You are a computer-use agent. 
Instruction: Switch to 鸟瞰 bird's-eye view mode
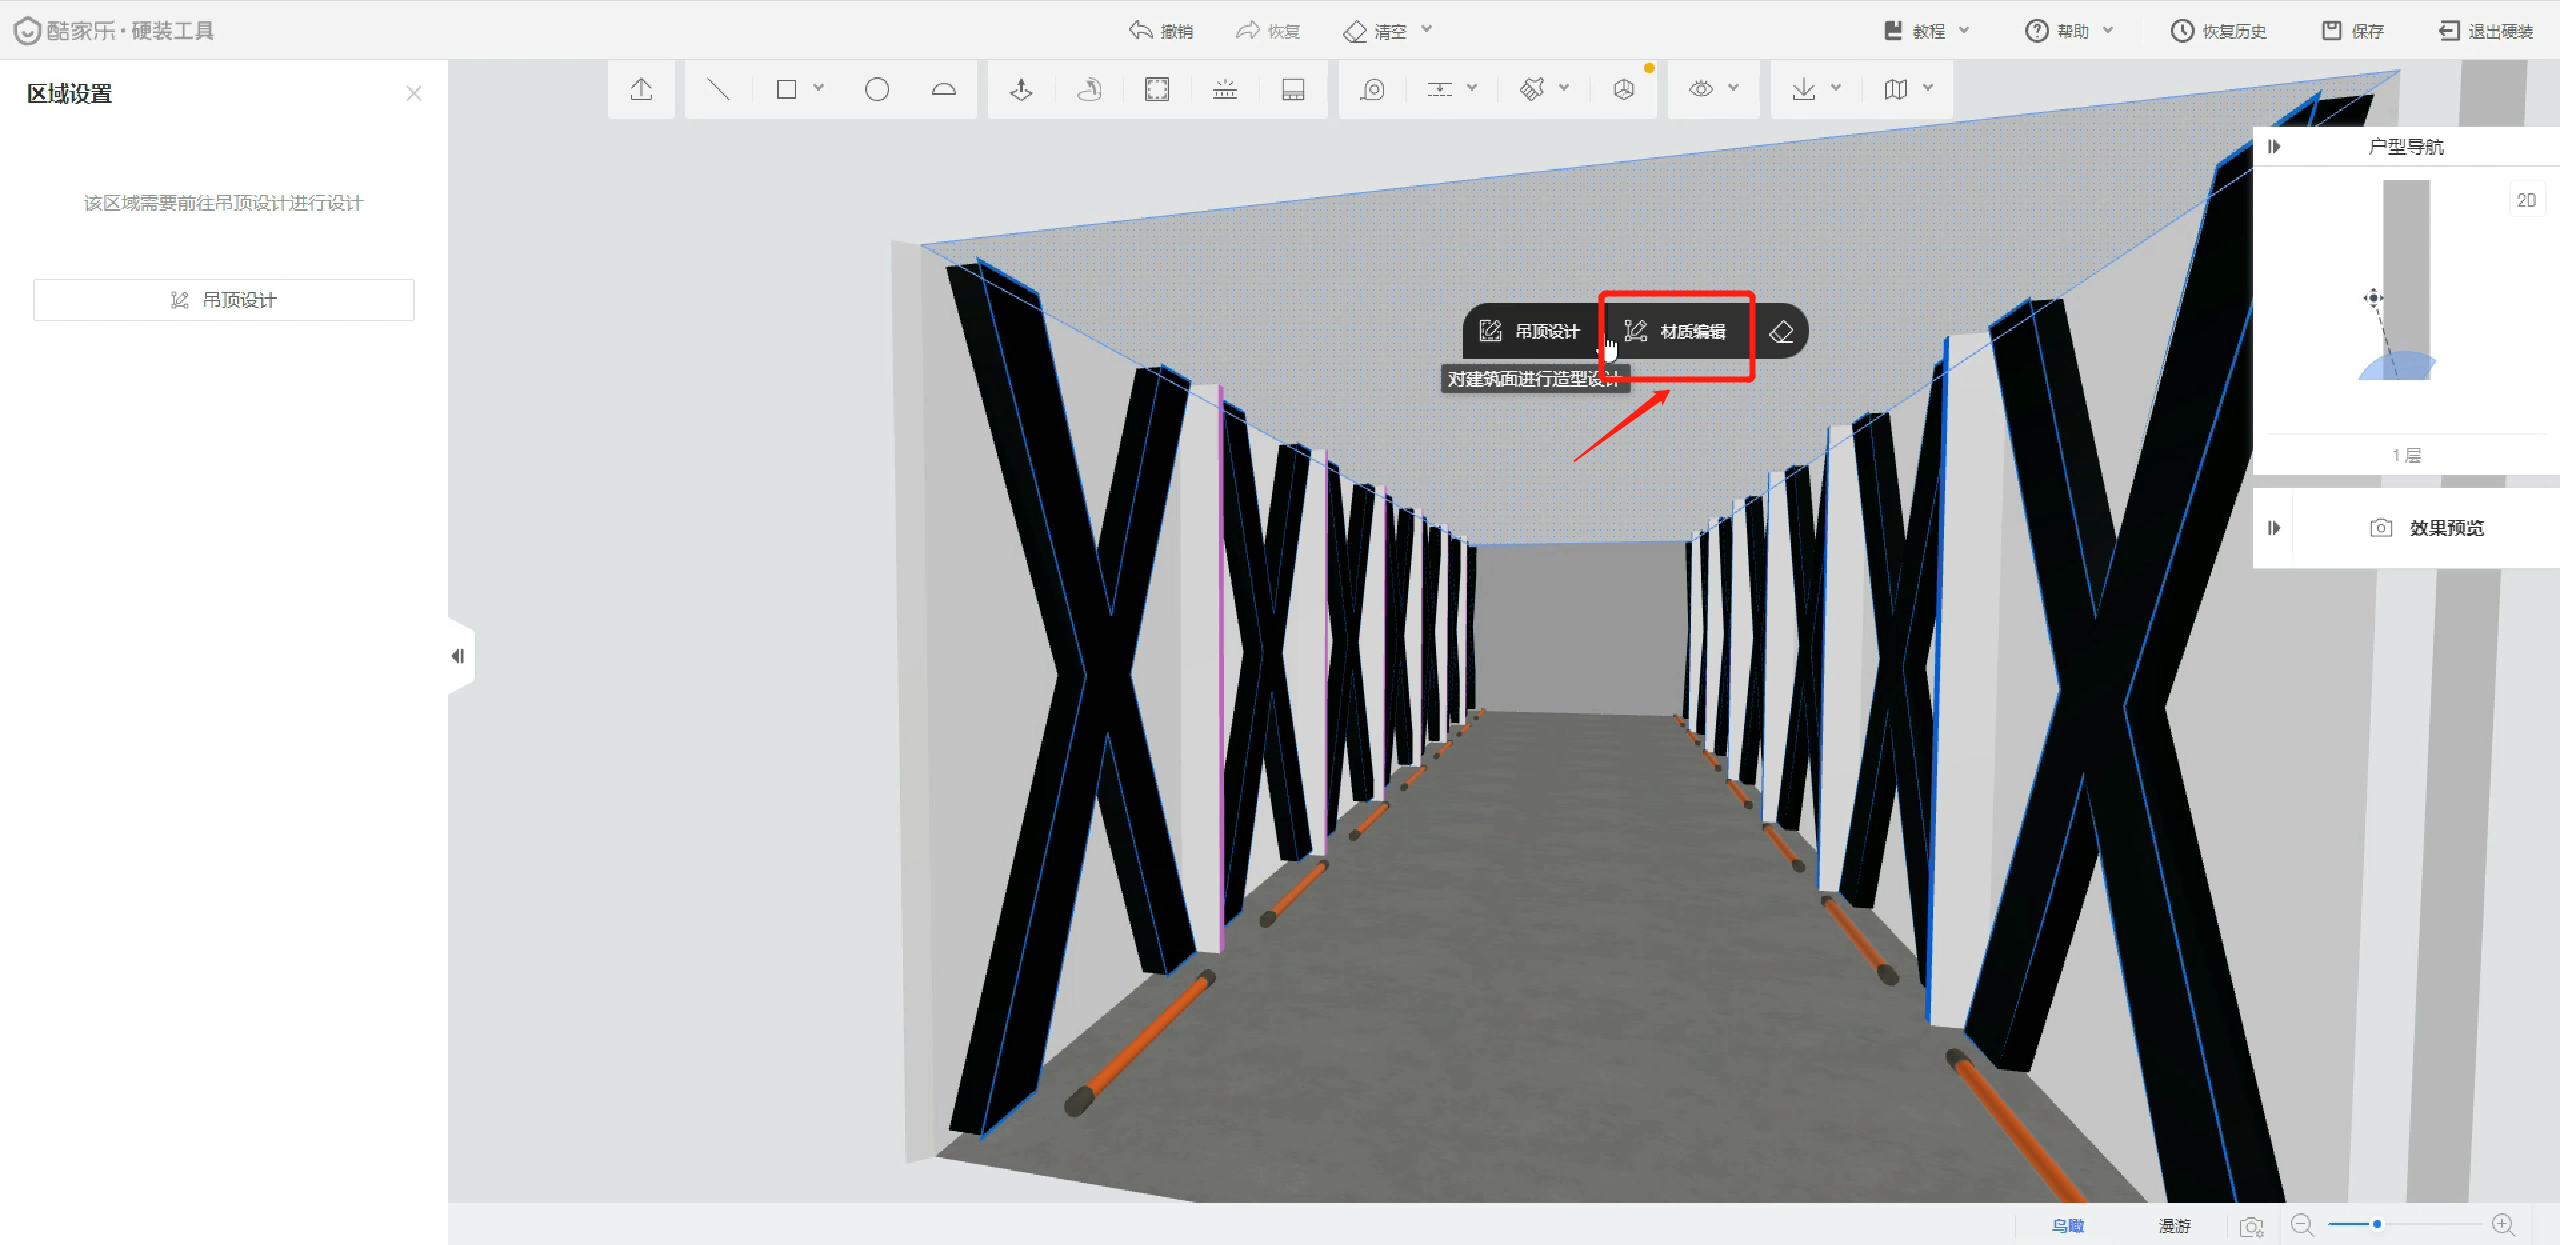(x=2068, y=1226)
